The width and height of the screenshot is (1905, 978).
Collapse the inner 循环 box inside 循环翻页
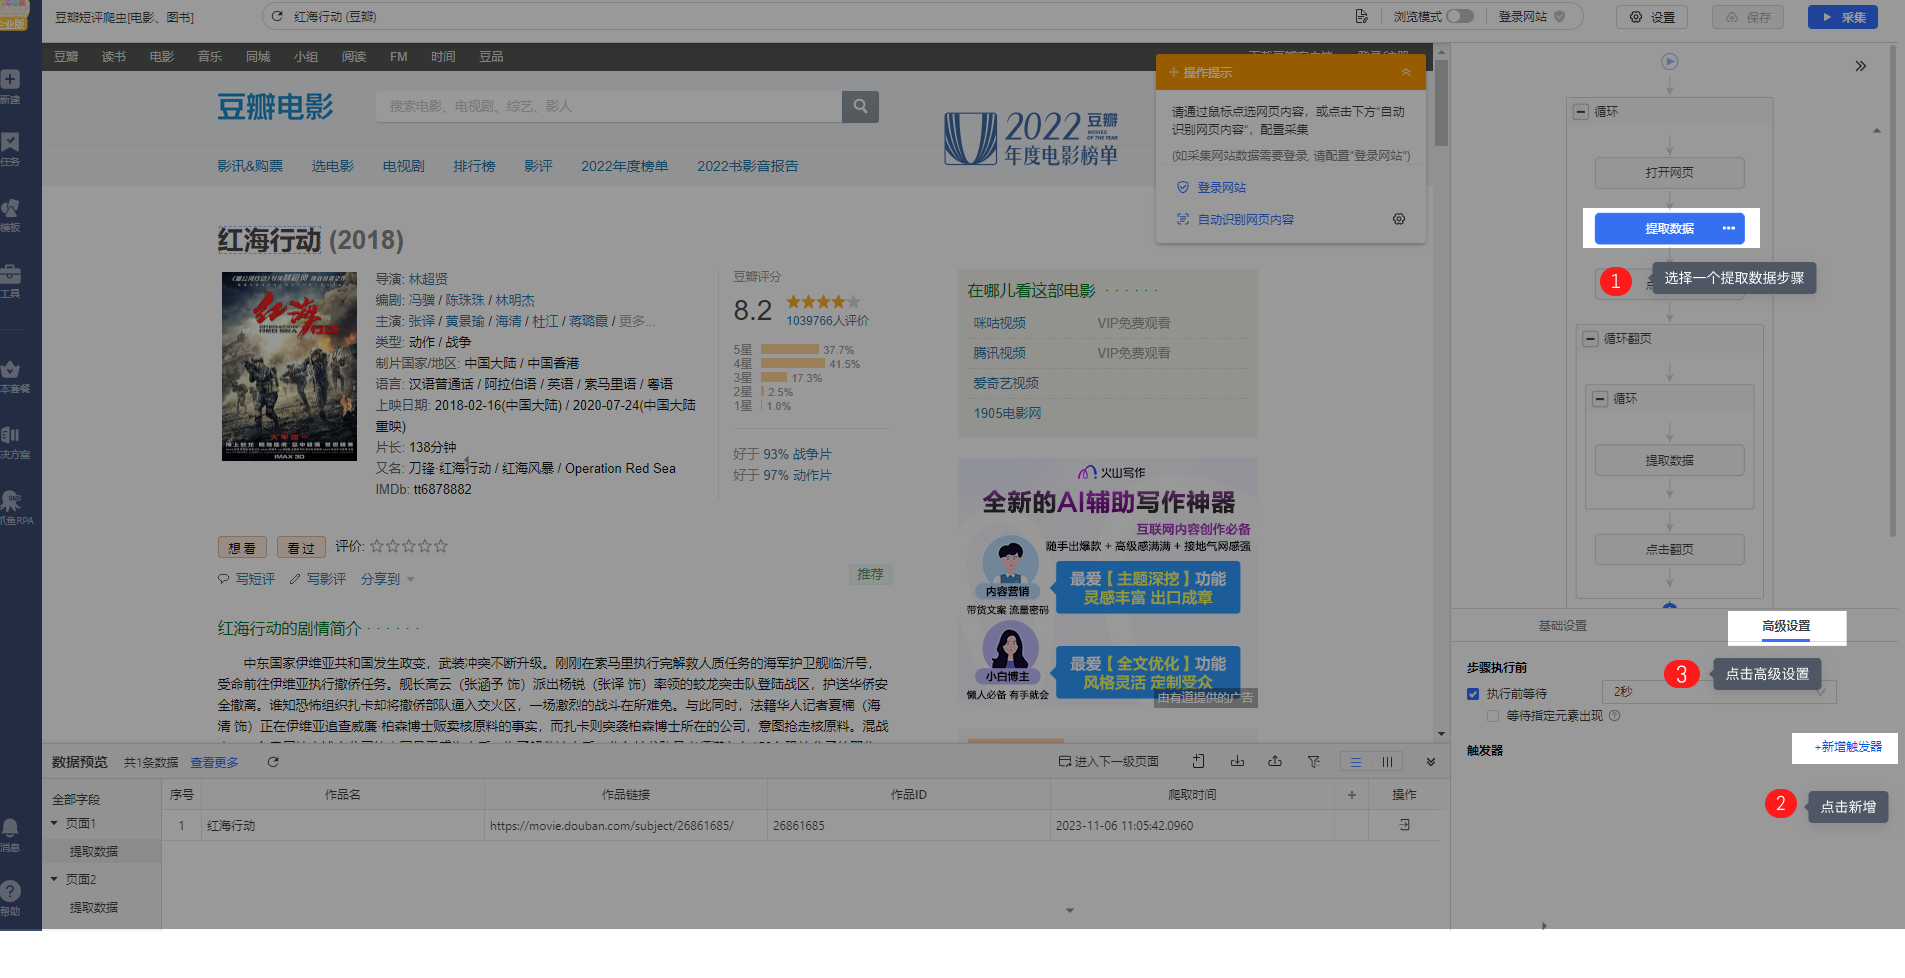point(1600,399)
